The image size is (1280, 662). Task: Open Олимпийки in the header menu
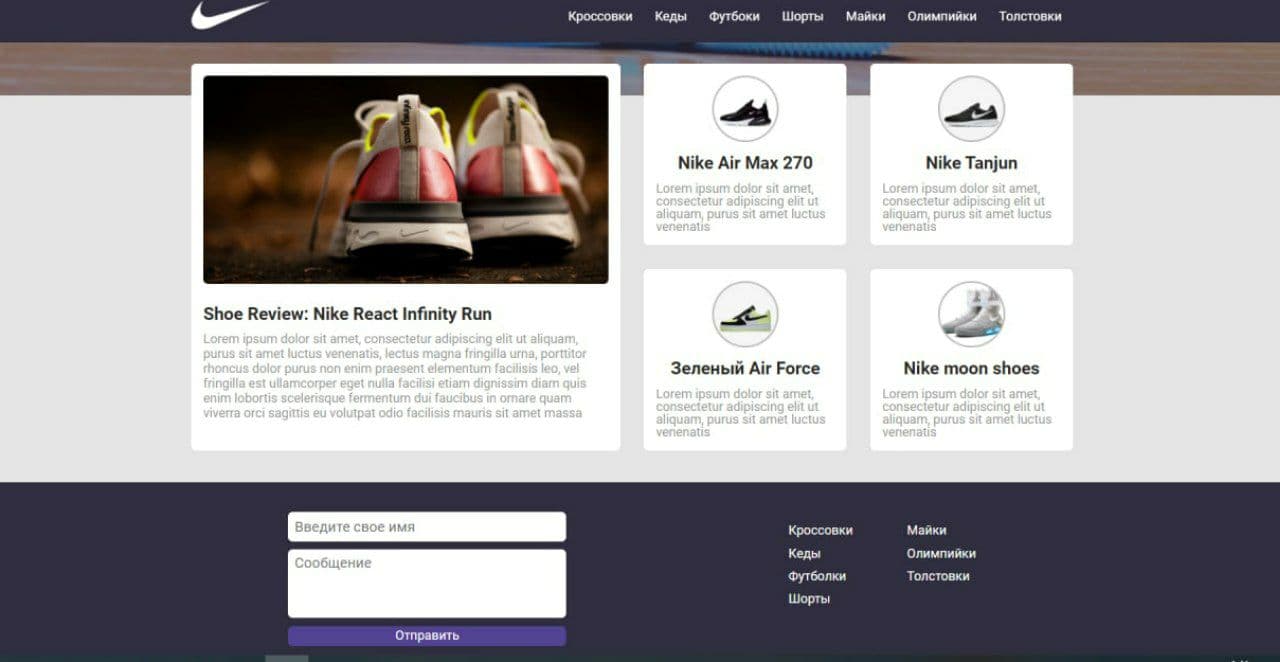[942, 16]
